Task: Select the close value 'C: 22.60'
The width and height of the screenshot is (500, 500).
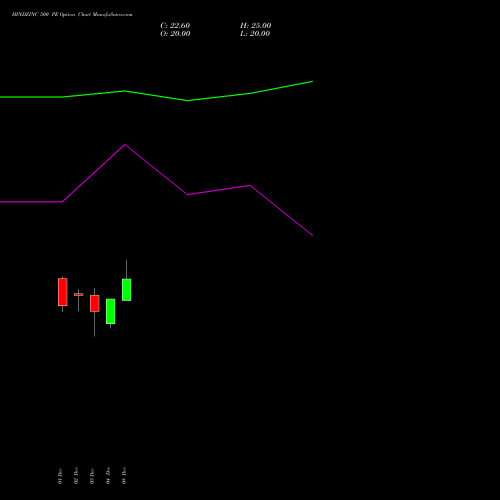Action: 175,26
